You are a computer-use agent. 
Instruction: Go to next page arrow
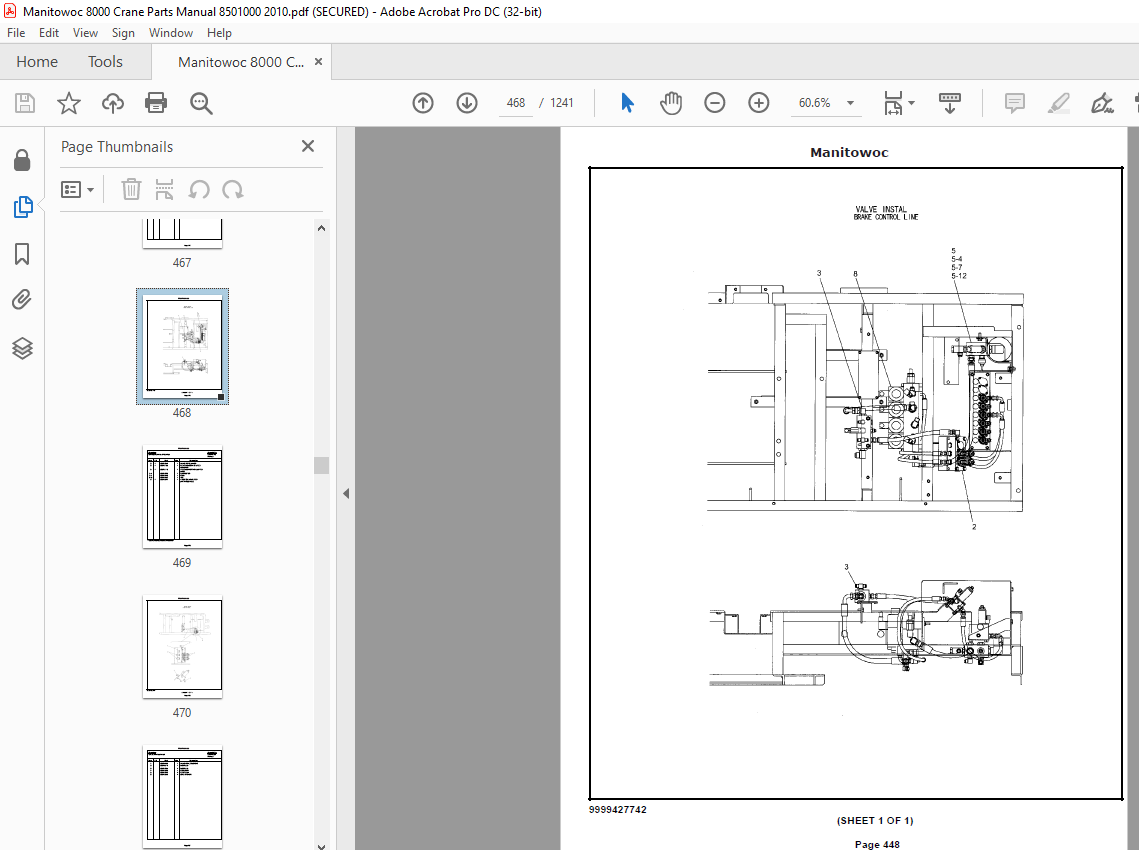tap(467, 103)
